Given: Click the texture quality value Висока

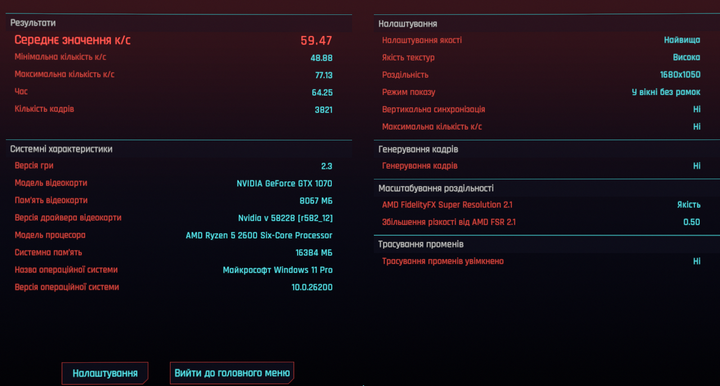Looking at the screenshot, I should pyautogui.click(x=686, y=57).
